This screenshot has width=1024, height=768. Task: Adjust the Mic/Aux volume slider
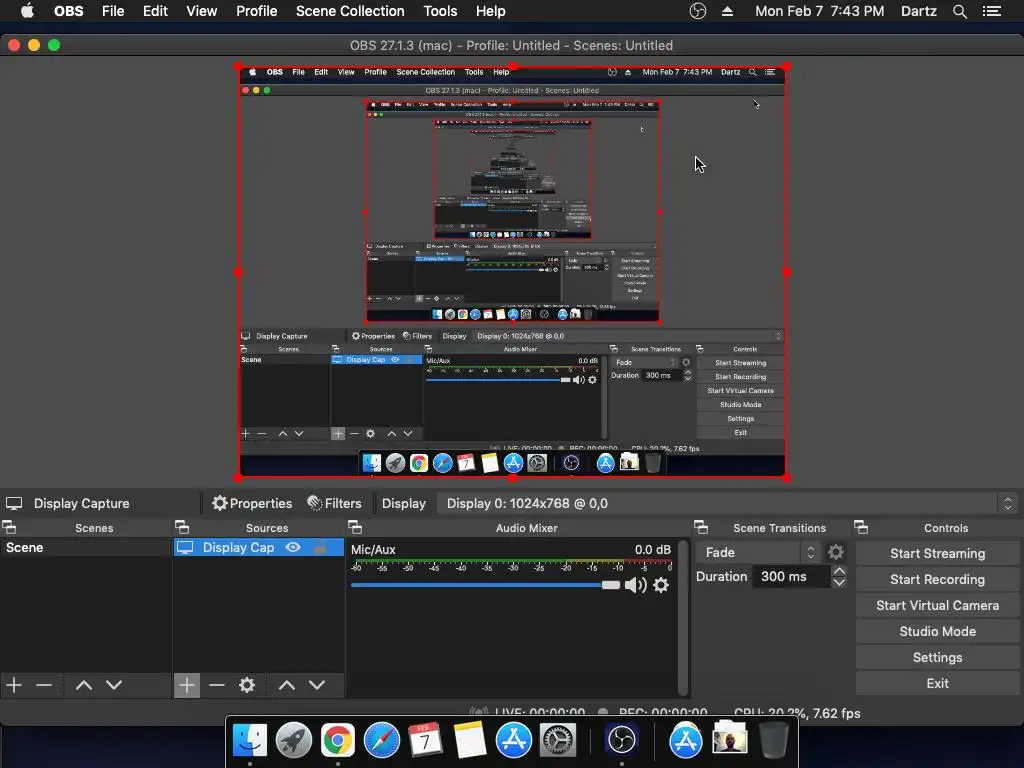tap(485, 585)
